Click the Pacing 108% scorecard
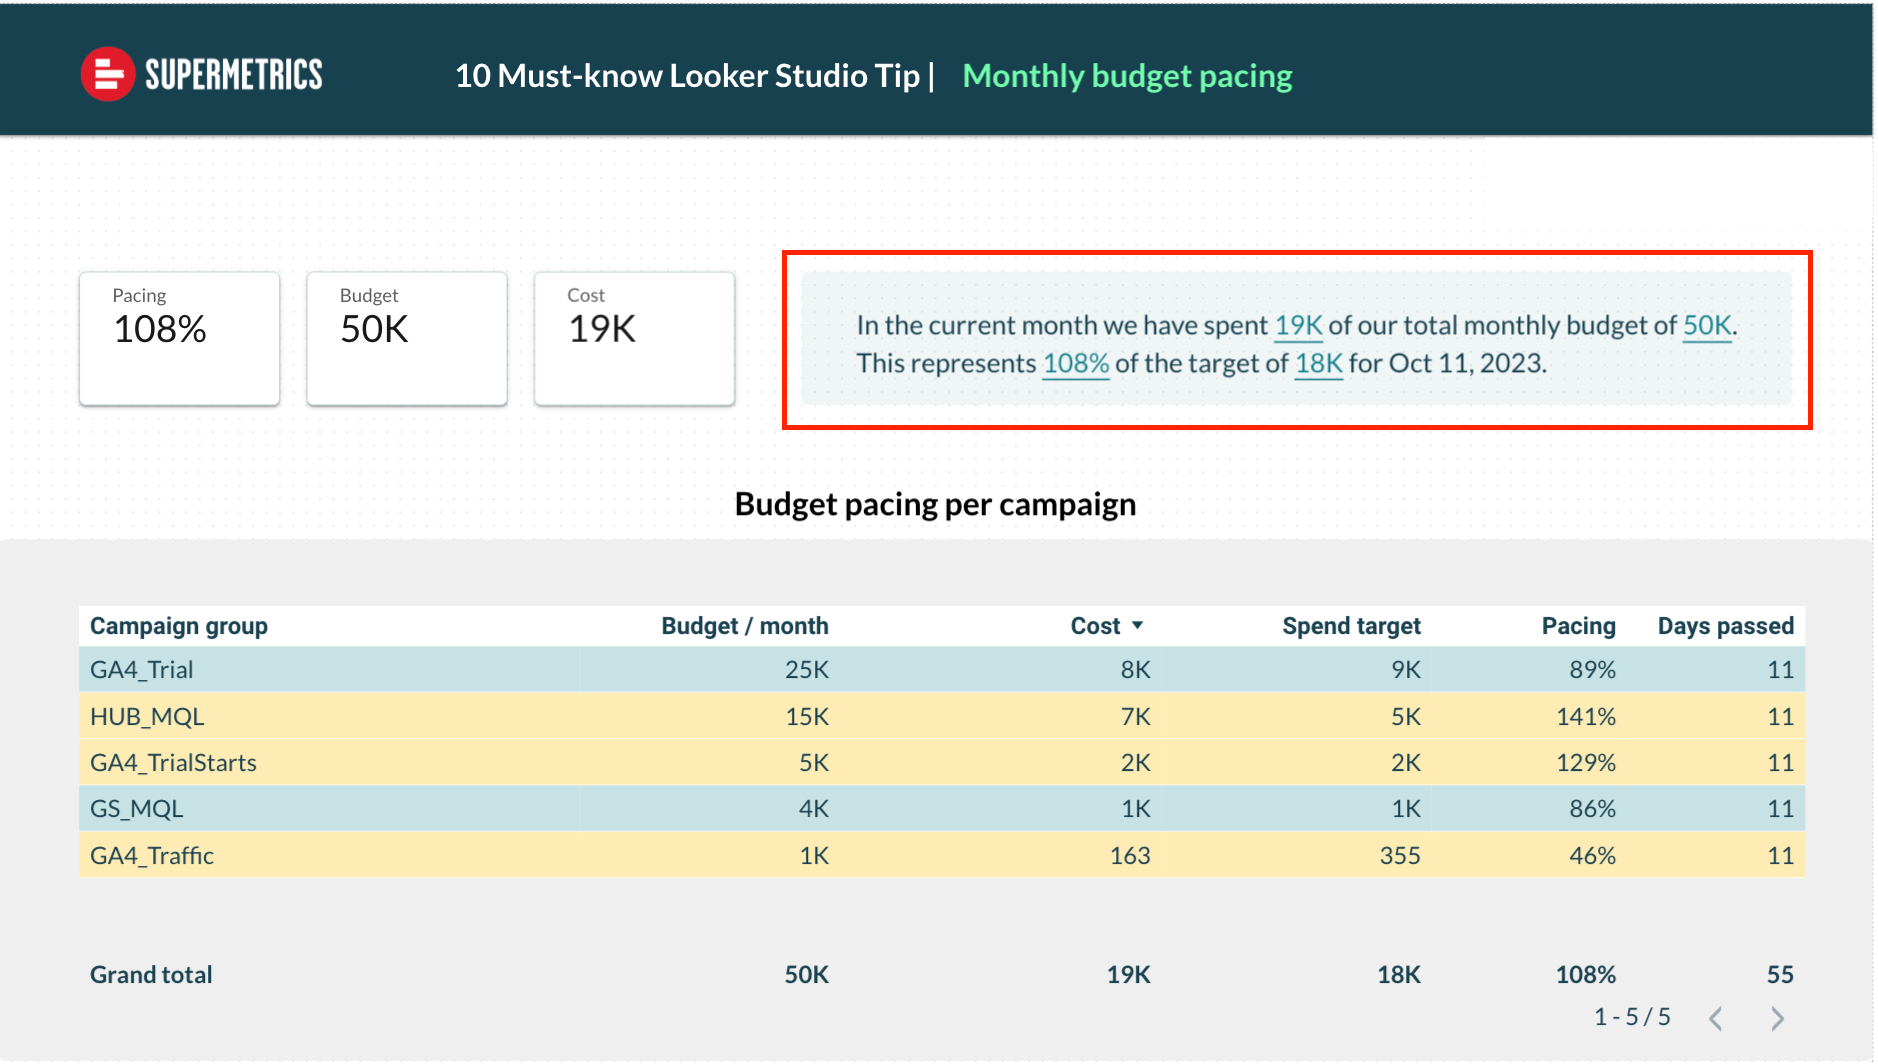Screen dimensions: 1878x1064 [180, 338]
